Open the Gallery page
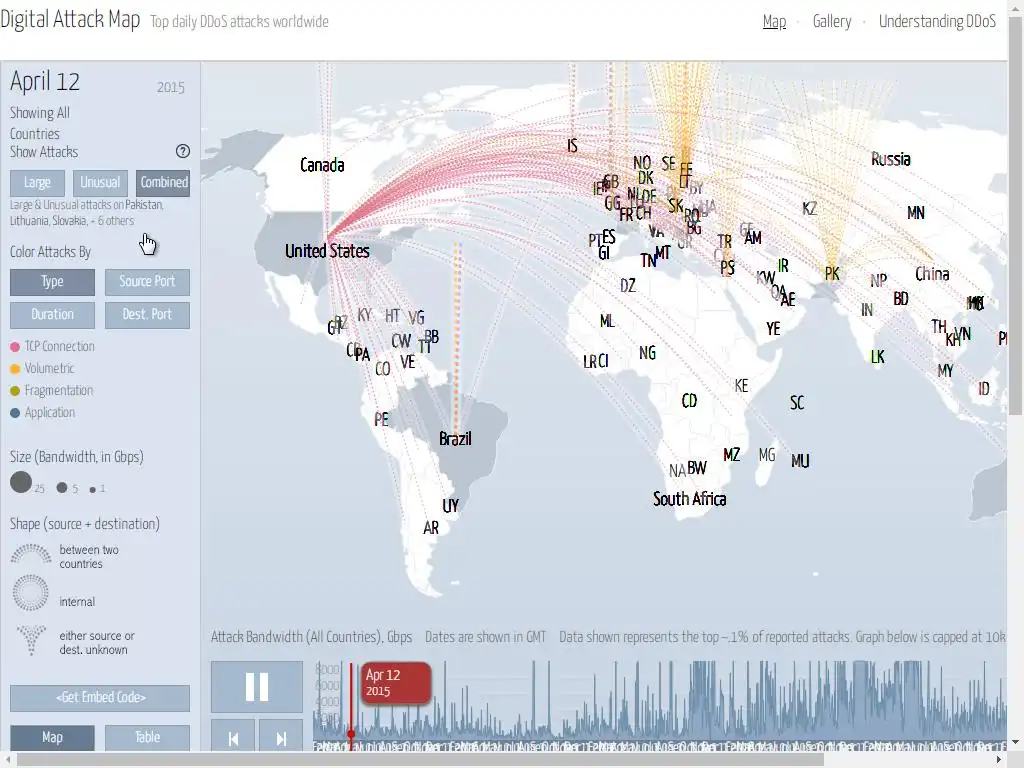The image size is (1024, 768). 832,22
